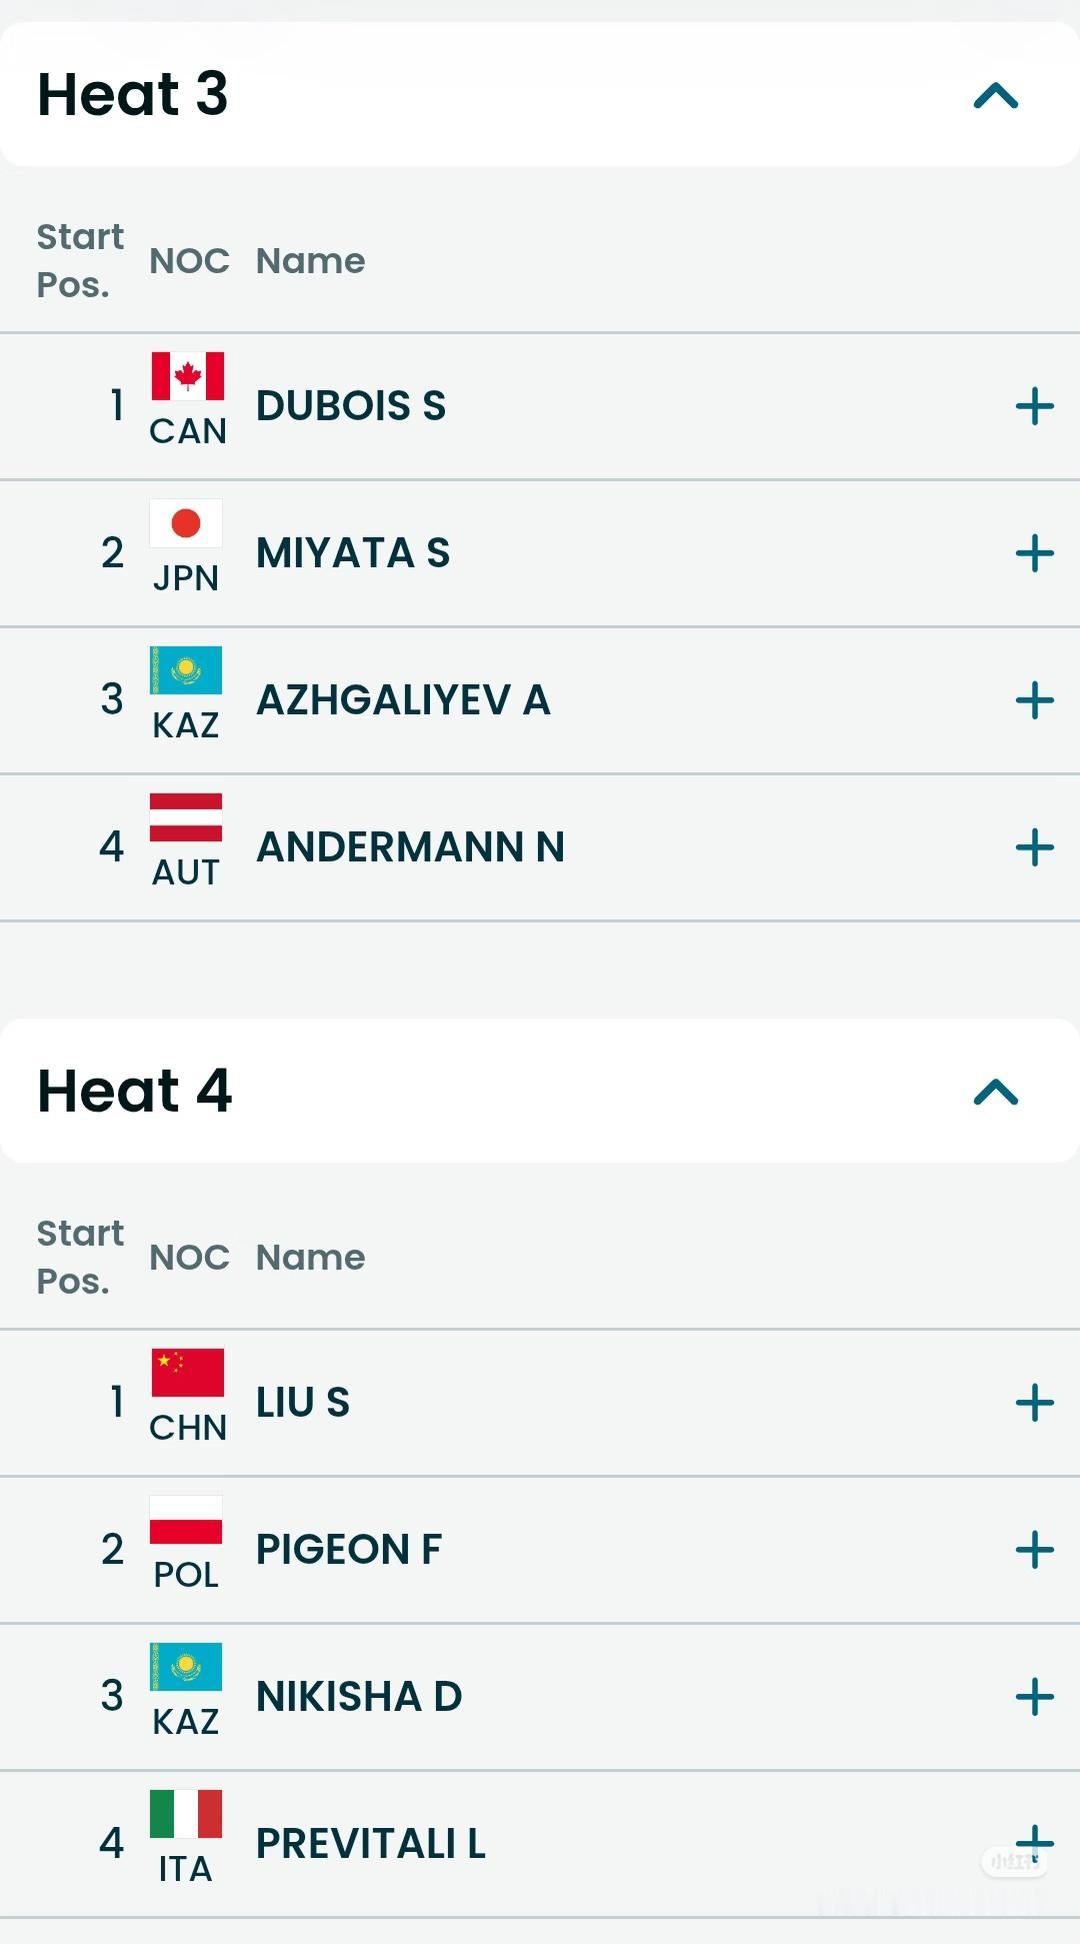The width and height of the screenshot is (1080, 1944).
Task: Open athlete name PREVITALI L
Action: pos(370,1844)
